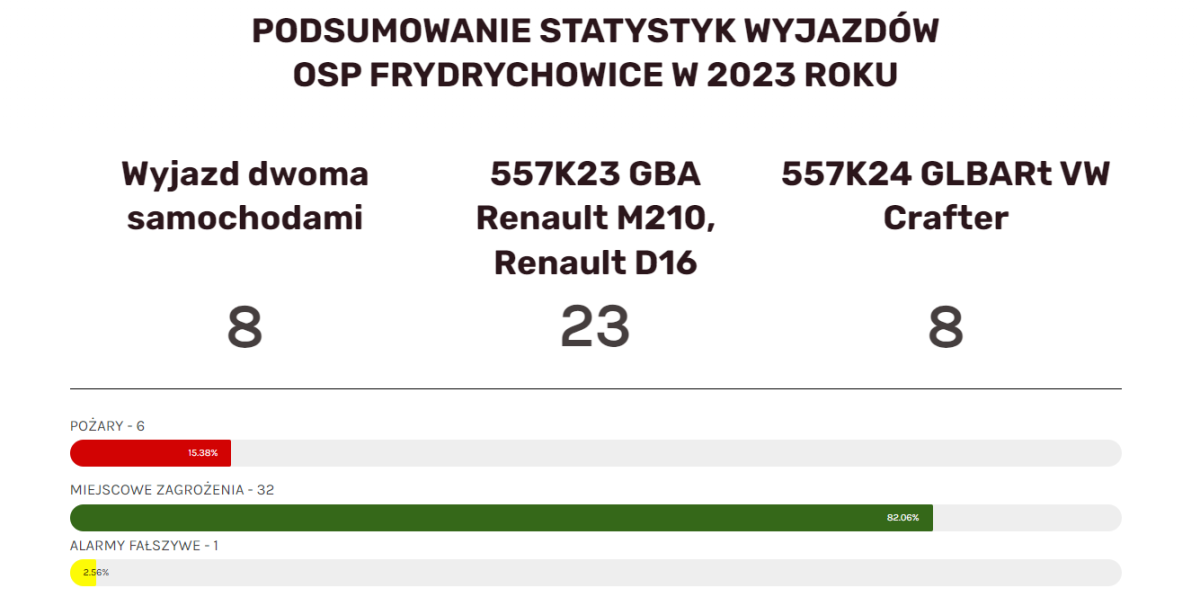Click the "Wyjazd dwoma samochodami" heading
The height and width of the screenshot is (606, 1200).
245,196
